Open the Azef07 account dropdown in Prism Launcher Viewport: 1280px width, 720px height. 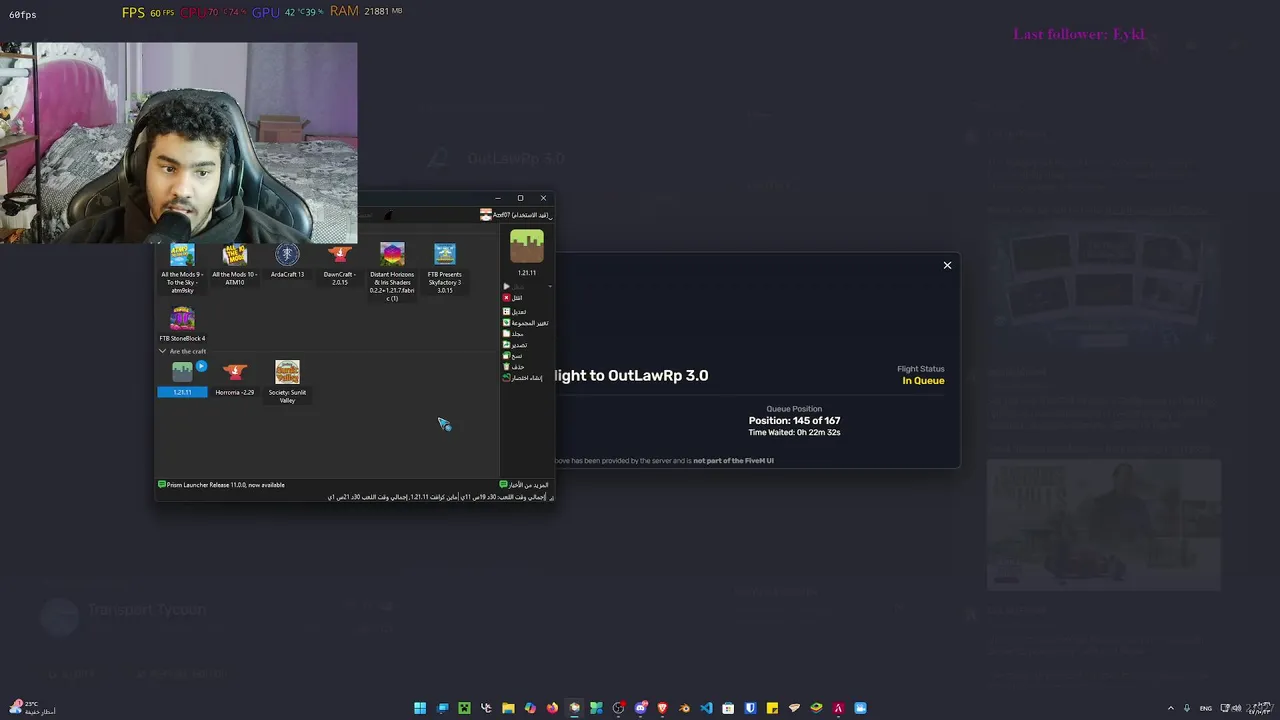click(515, 215)
